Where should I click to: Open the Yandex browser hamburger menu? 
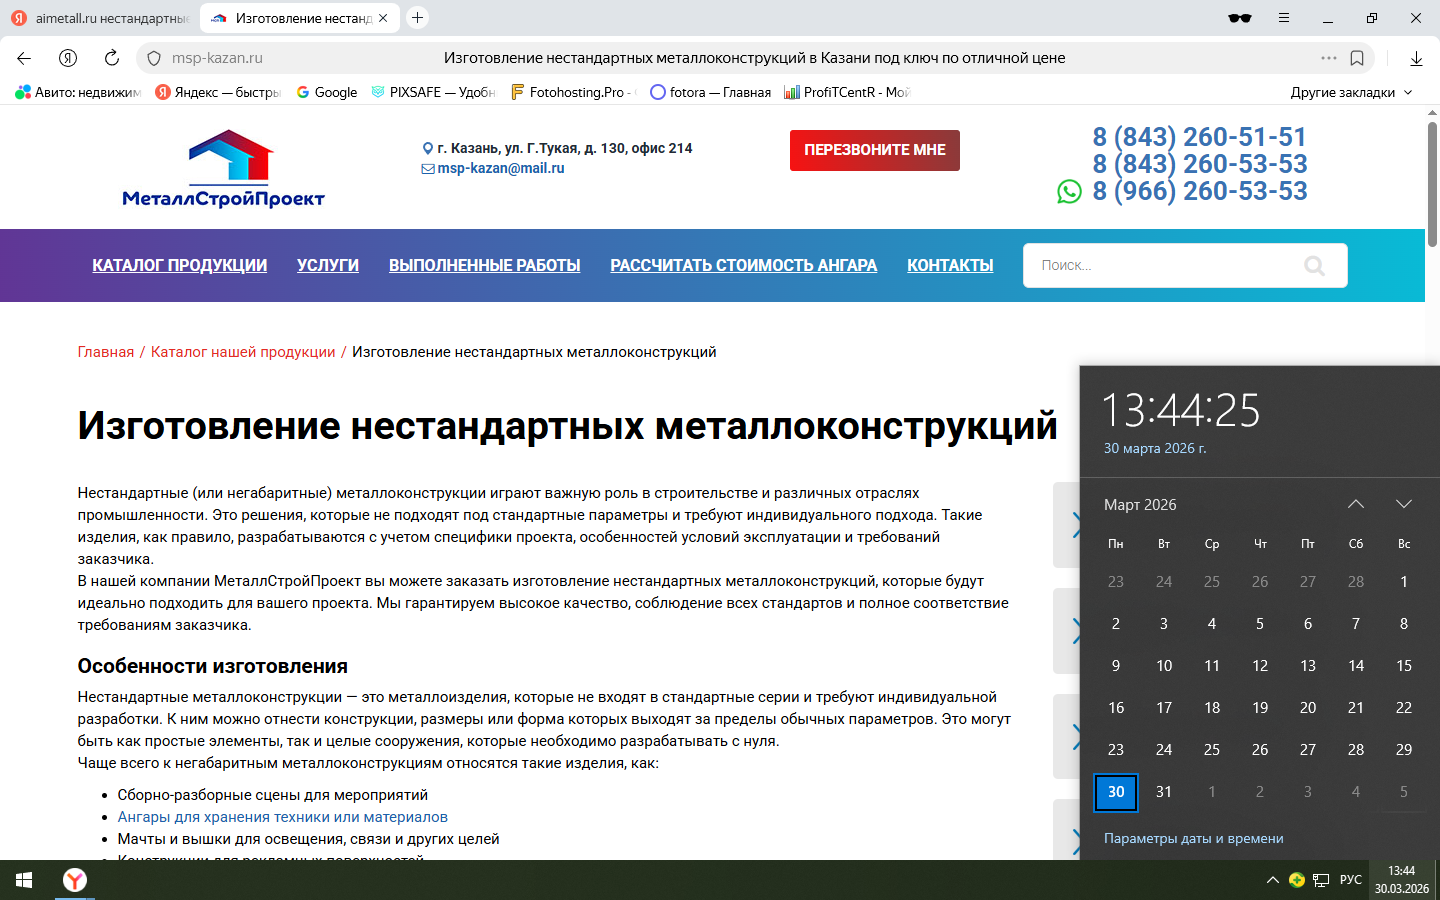1284,18
